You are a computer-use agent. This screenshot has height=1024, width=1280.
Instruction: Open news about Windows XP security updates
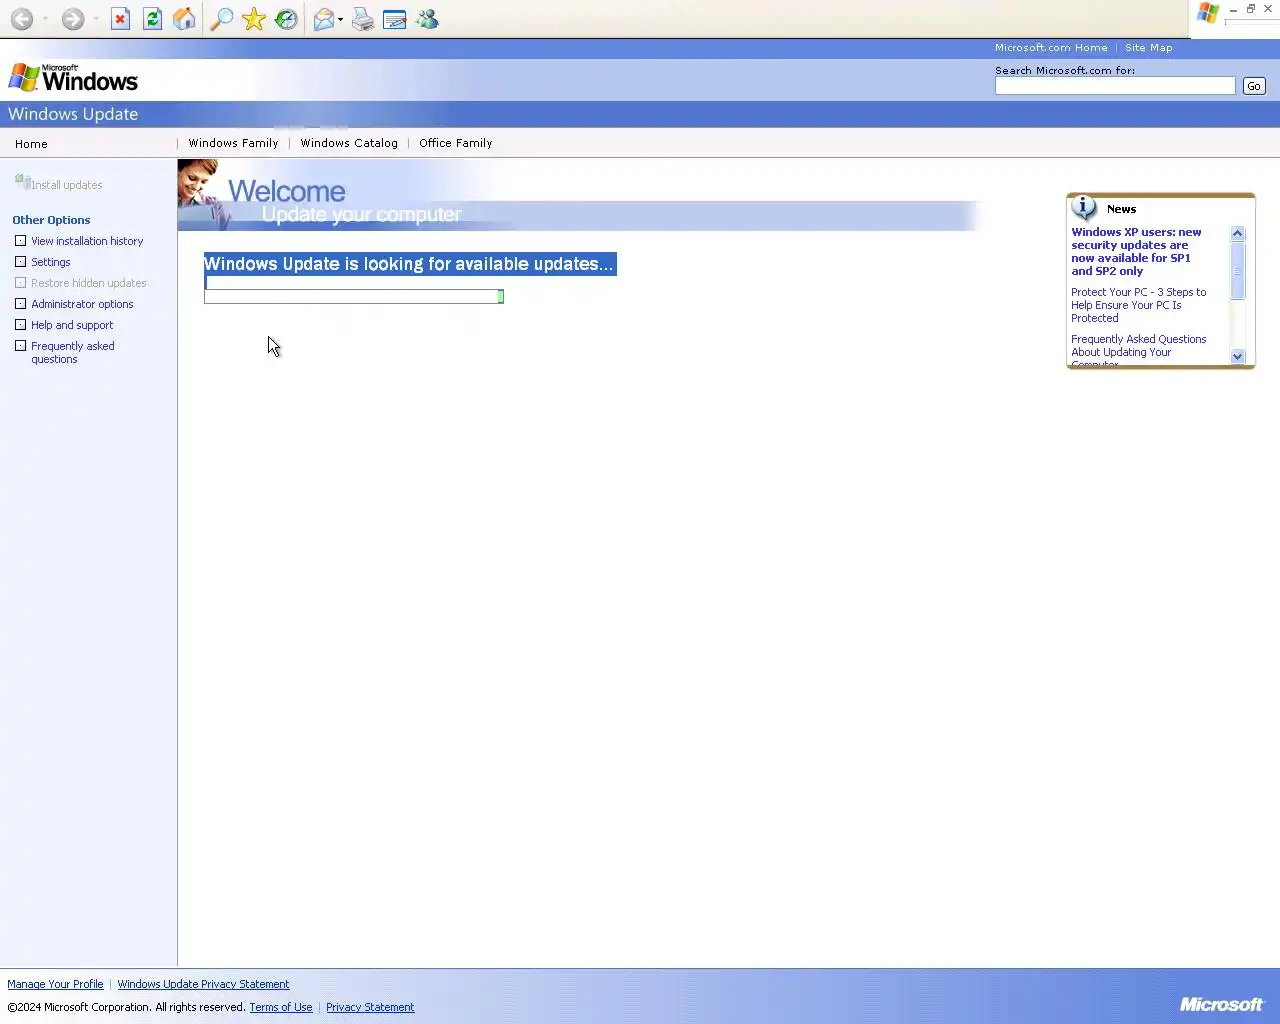[x=1136, y=251]
